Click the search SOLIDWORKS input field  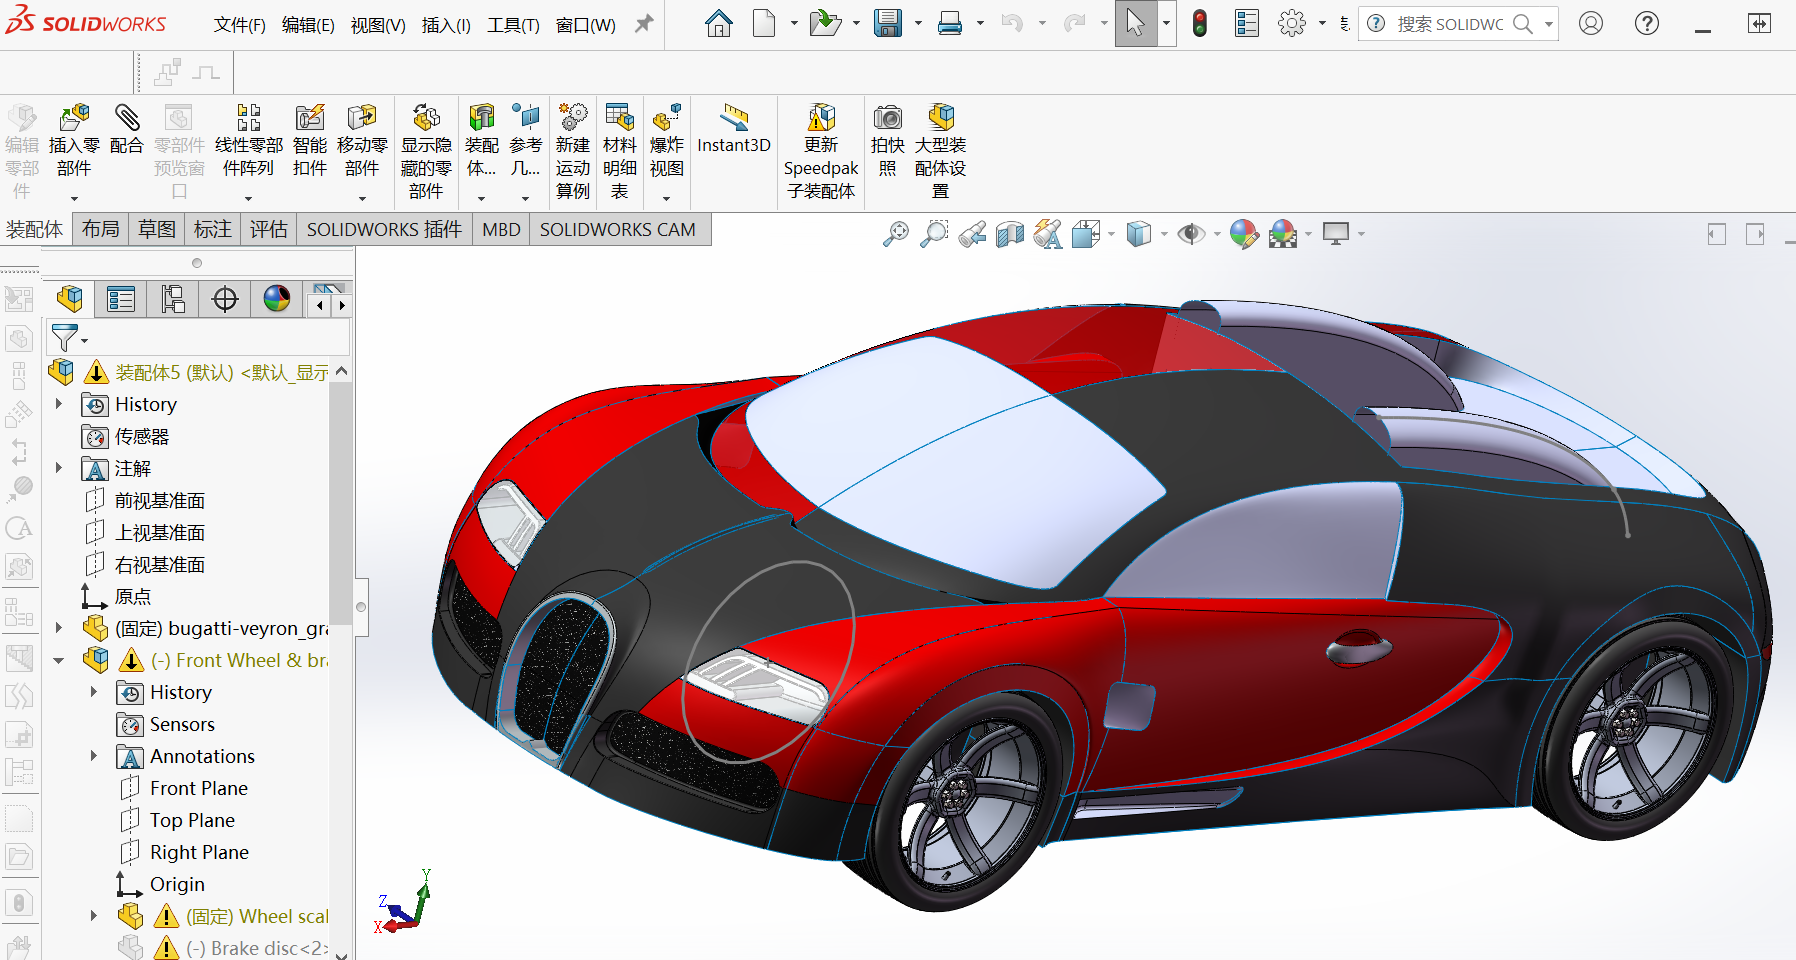pyautogui.click(x=1450, y=24)
